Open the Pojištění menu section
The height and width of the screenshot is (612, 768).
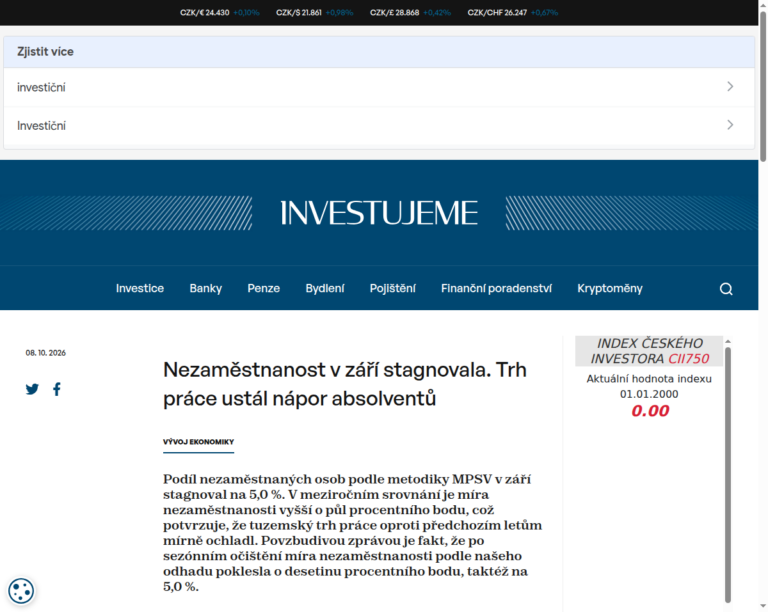tap(392, 288)
